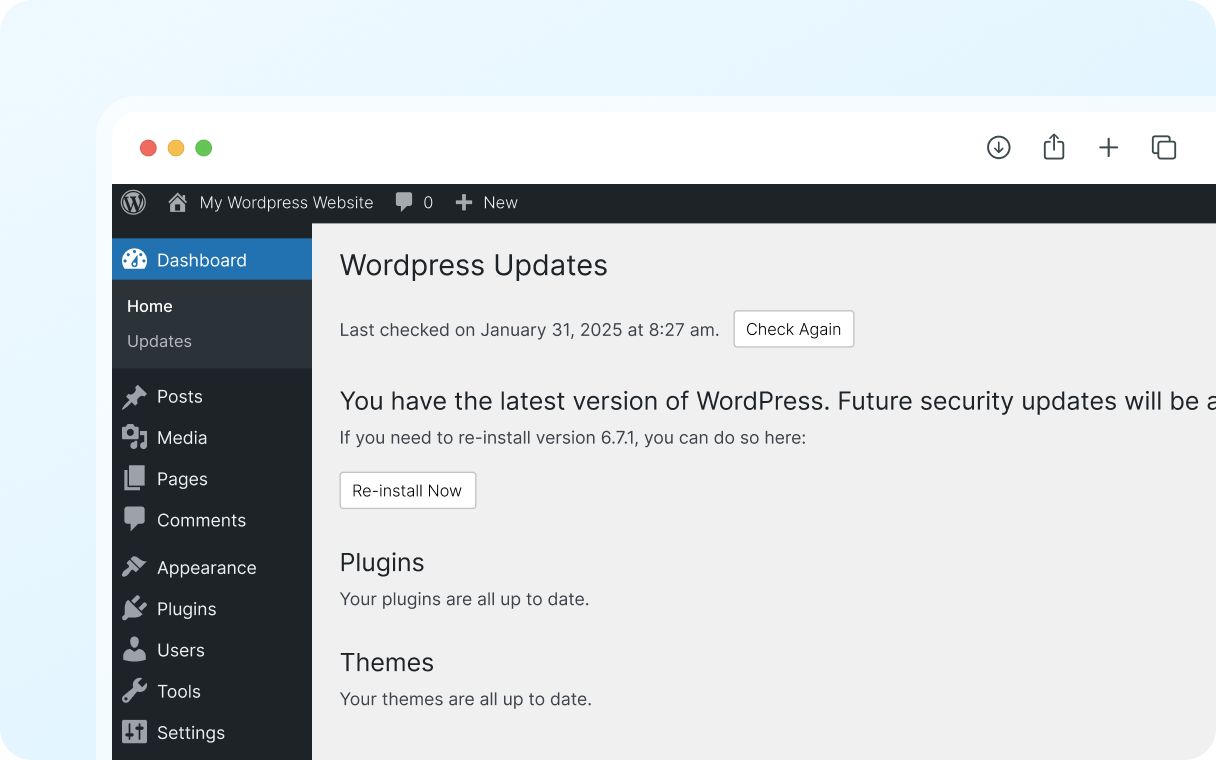Click the browser download icon
The image size is (1216, 760).
click(x=999, y=148)
